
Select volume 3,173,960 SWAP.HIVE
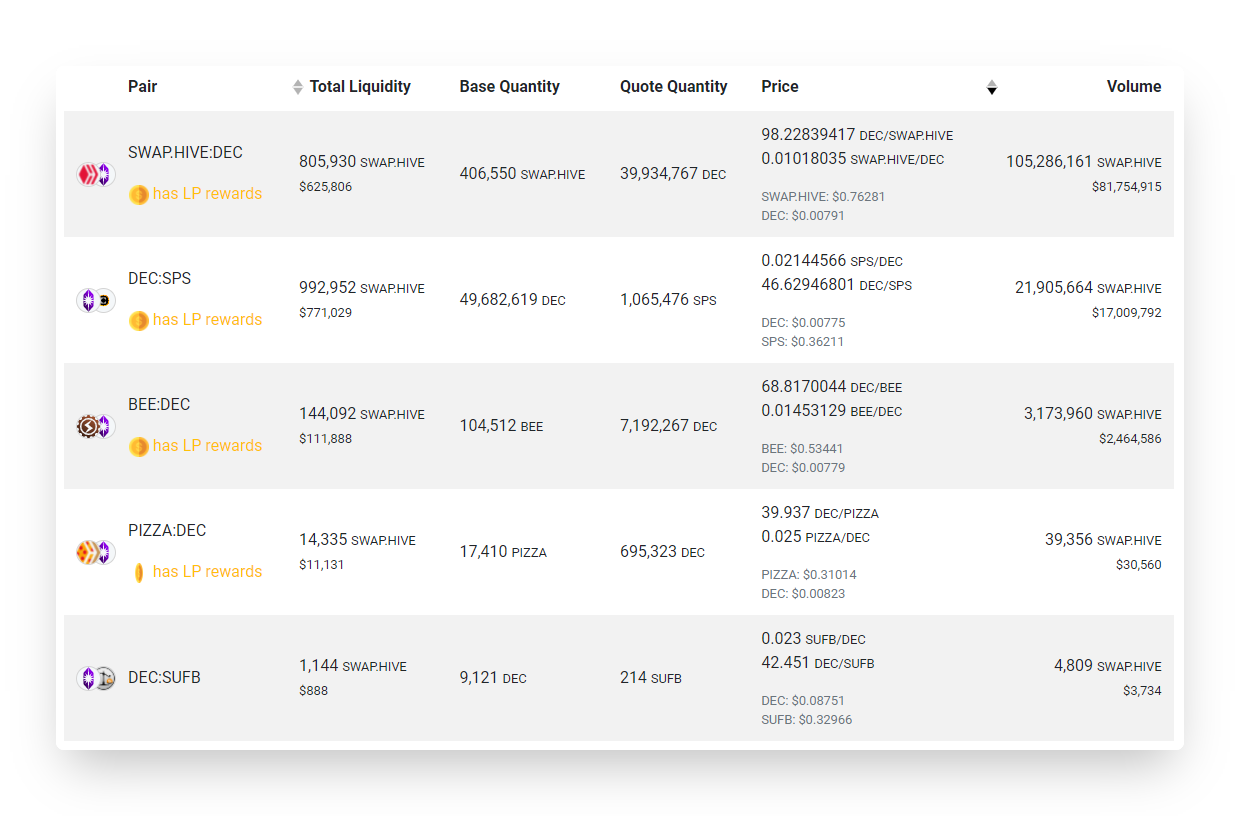[1093, 413]
